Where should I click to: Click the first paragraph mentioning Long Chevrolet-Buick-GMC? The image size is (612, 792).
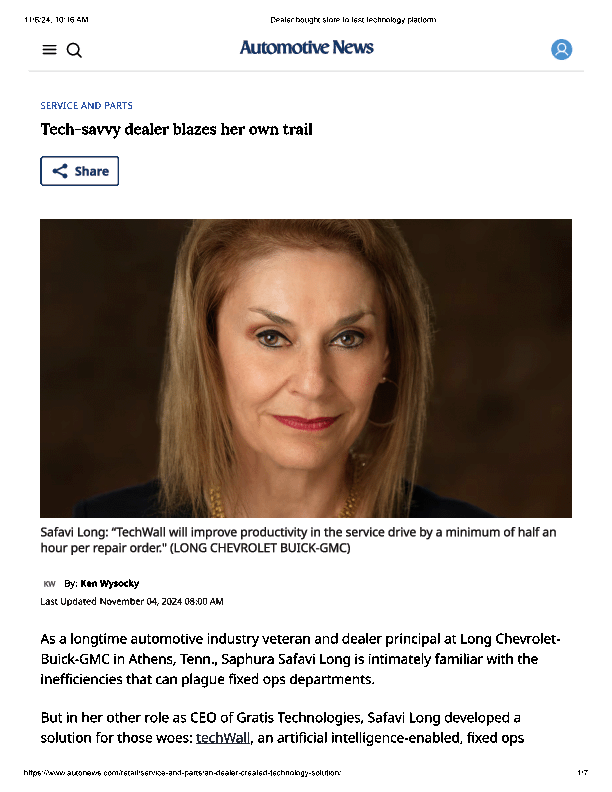pos(300,659)
